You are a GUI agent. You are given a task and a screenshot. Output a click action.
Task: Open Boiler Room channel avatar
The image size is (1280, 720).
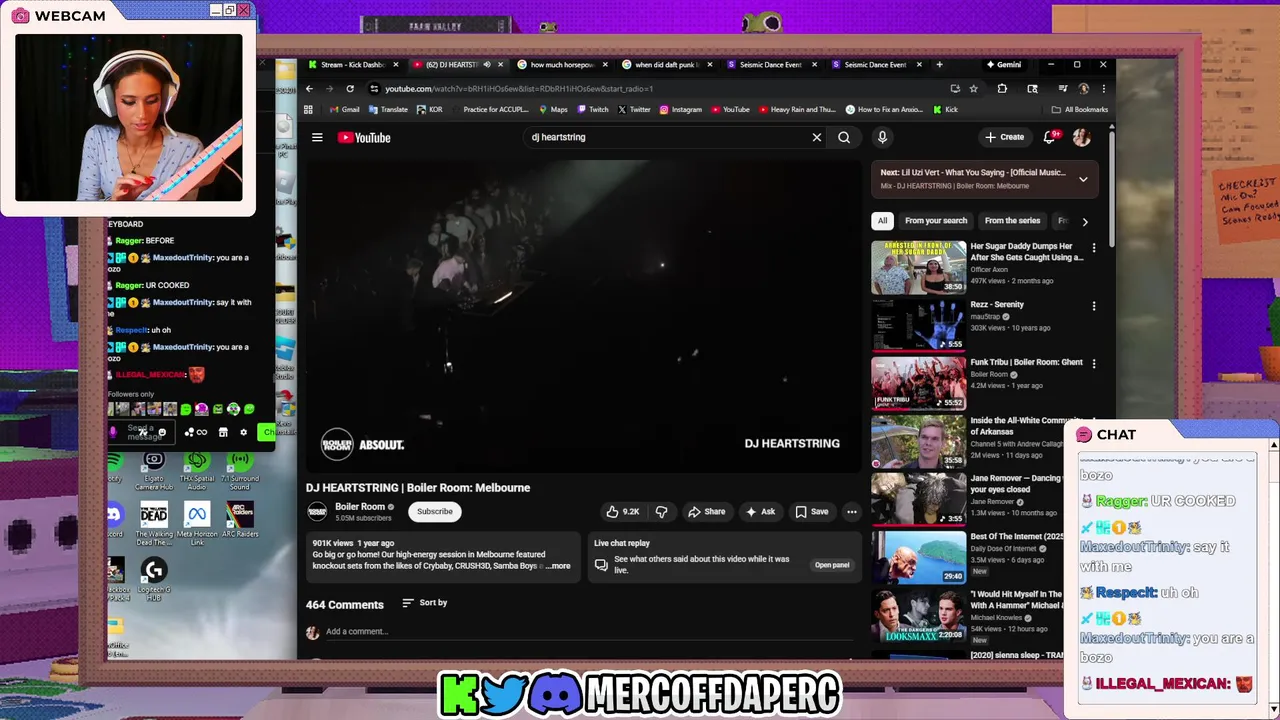click(317, 511)
